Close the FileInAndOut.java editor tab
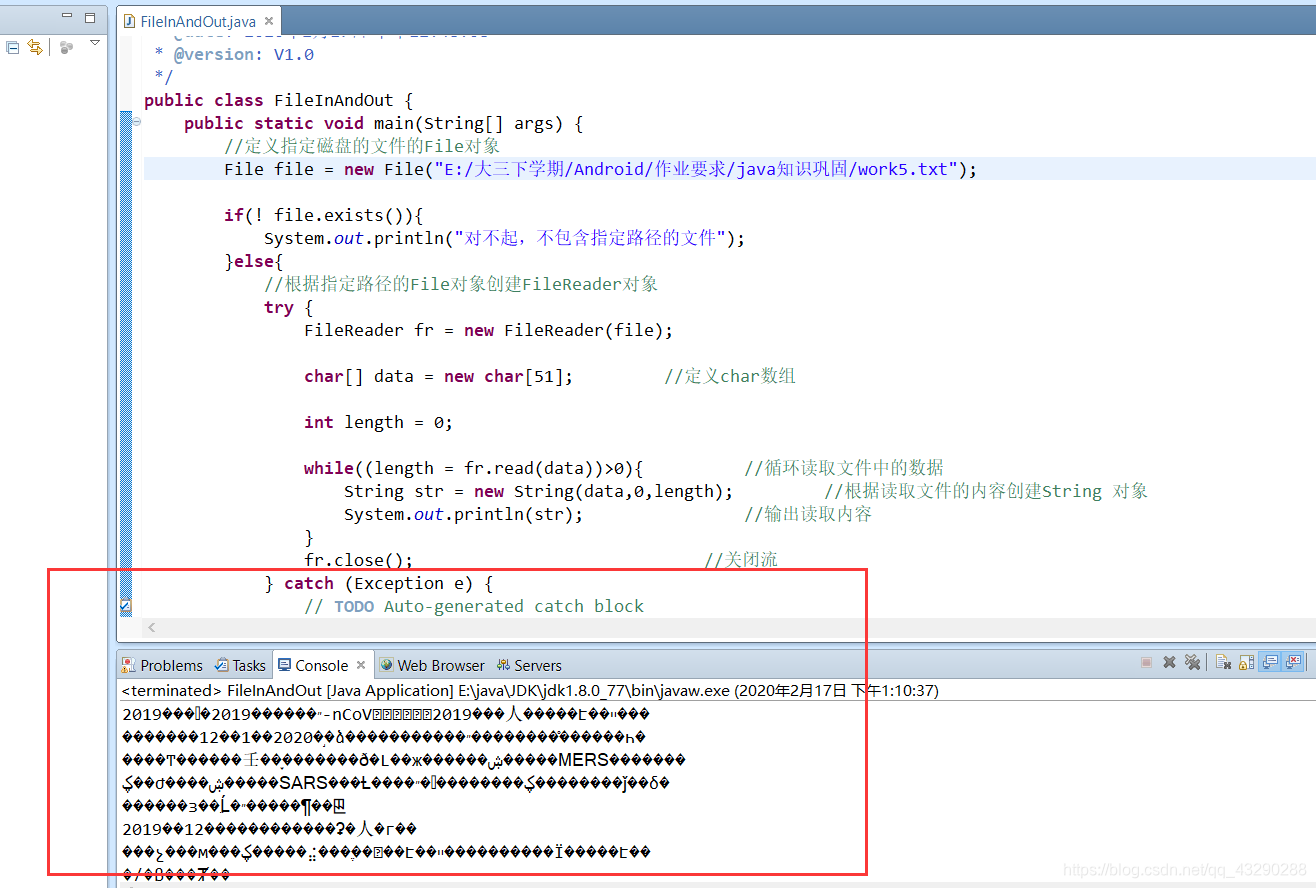The height and width of the screenshot is (888, 1316). point(270,21)
